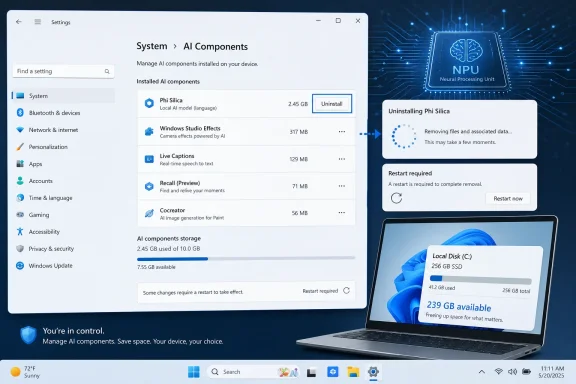Click the '2.45 GB used of 10.0 GB' text

click(169, 248)
